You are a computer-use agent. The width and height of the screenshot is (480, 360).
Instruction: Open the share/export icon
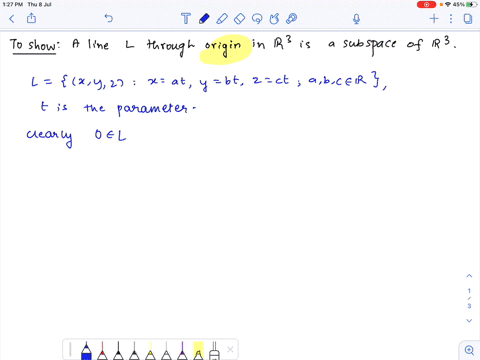point(31,18)
